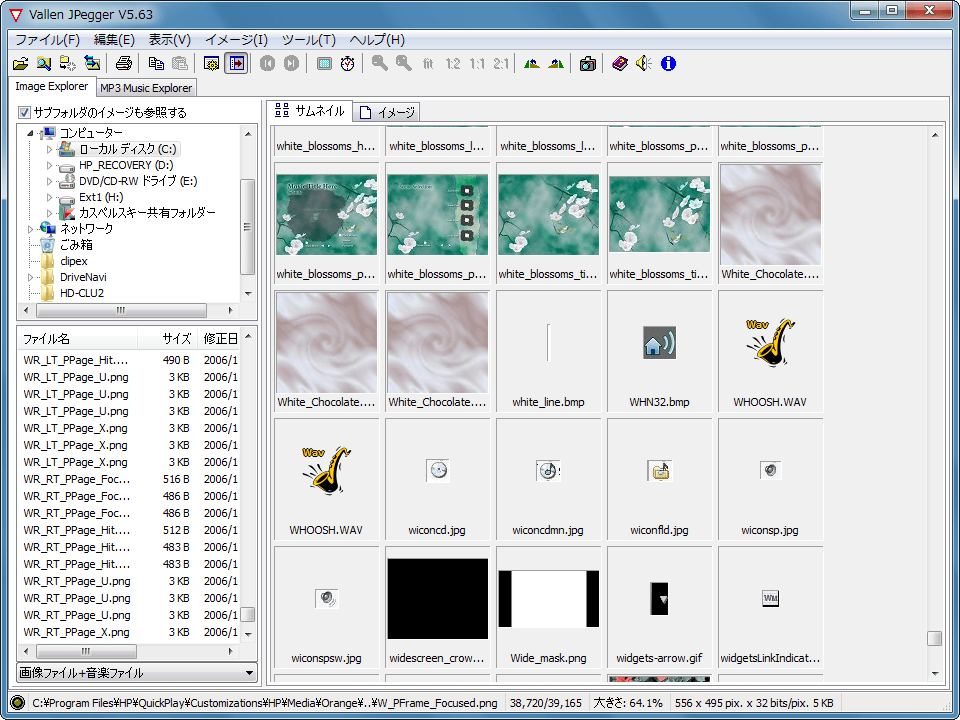Set zoom to 2:1 in toolbar
The width and height of the screenshot is (960, 720).
pos(501,64)
